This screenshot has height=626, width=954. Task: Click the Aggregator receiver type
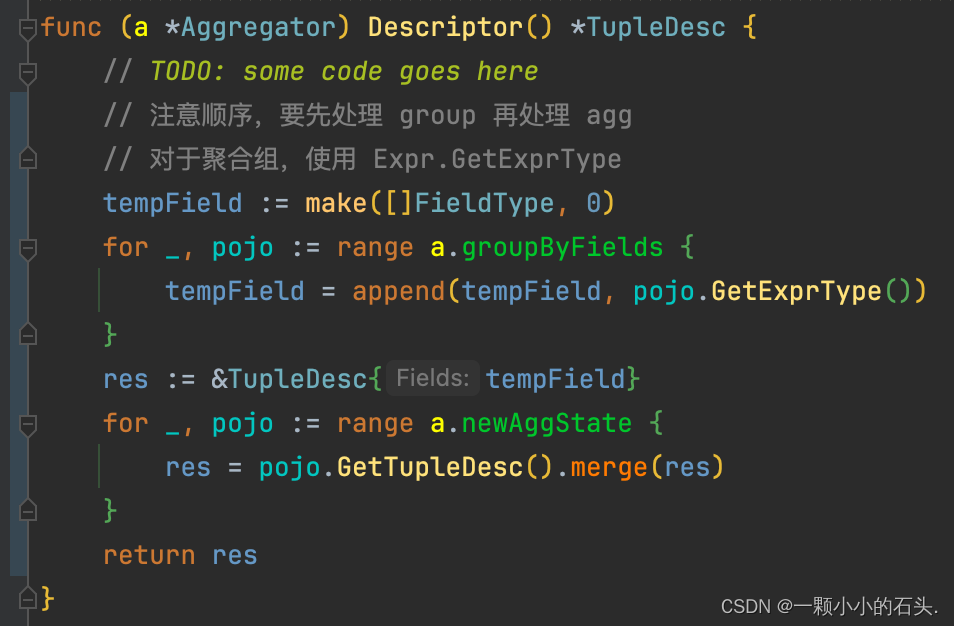(x=259, y=27)
